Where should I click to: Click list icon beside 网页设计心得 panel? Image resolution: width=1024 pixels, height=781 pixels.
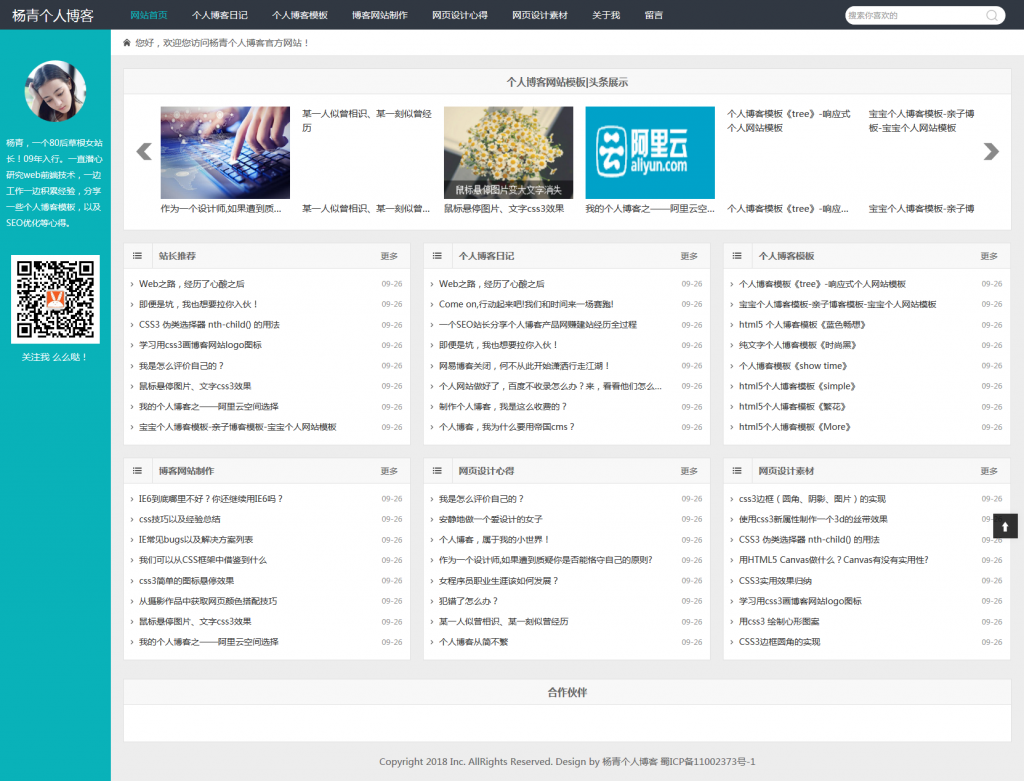(x=437, y=471)
